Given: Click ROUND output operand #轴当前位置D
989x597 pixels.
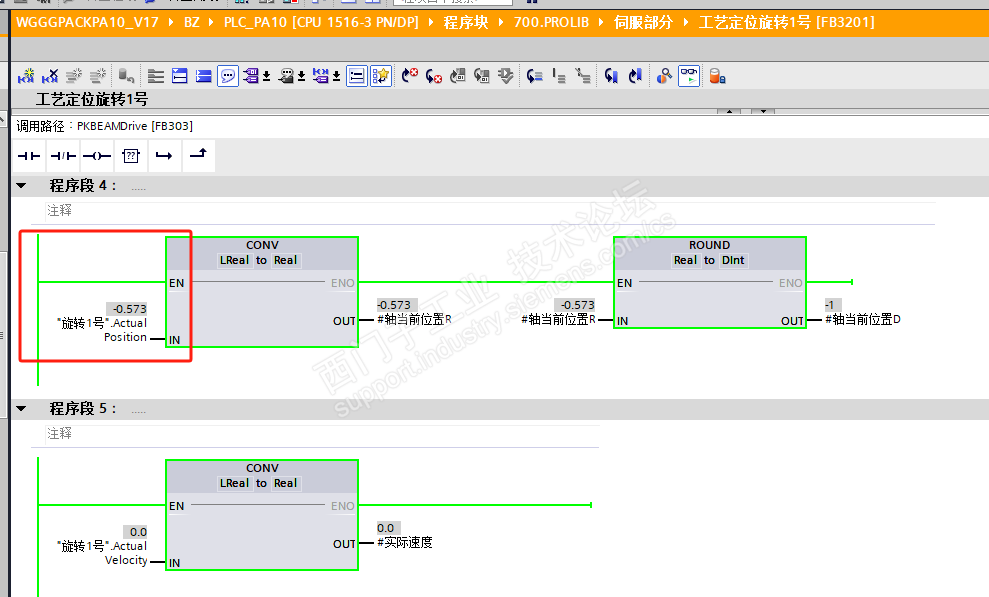Looking at the screenshot, I should 863,320.
